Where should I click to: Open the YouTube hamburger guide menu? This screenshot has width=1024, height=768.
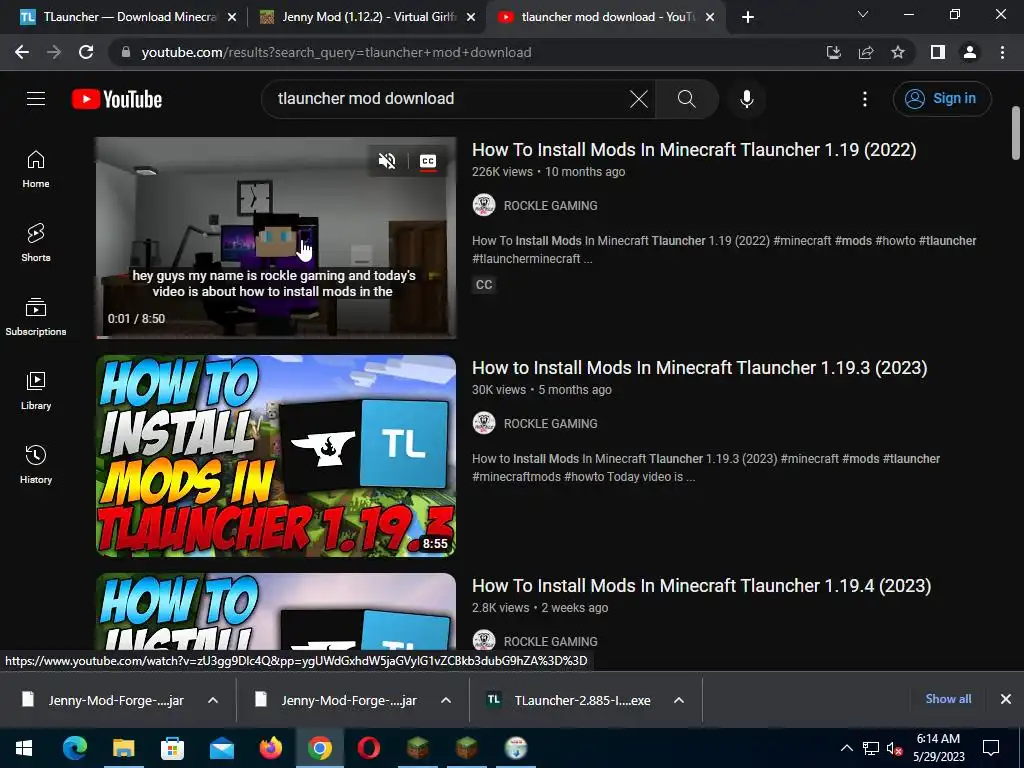tap(36, 99)
